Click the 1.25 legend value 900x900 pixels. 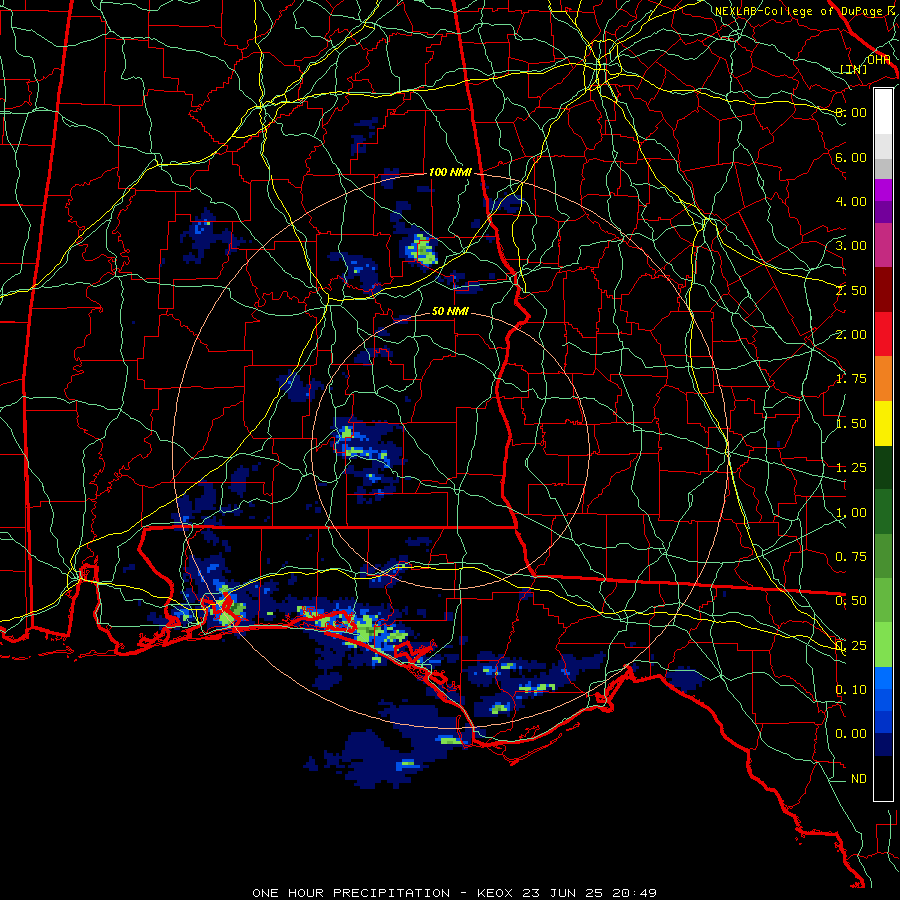851,468
